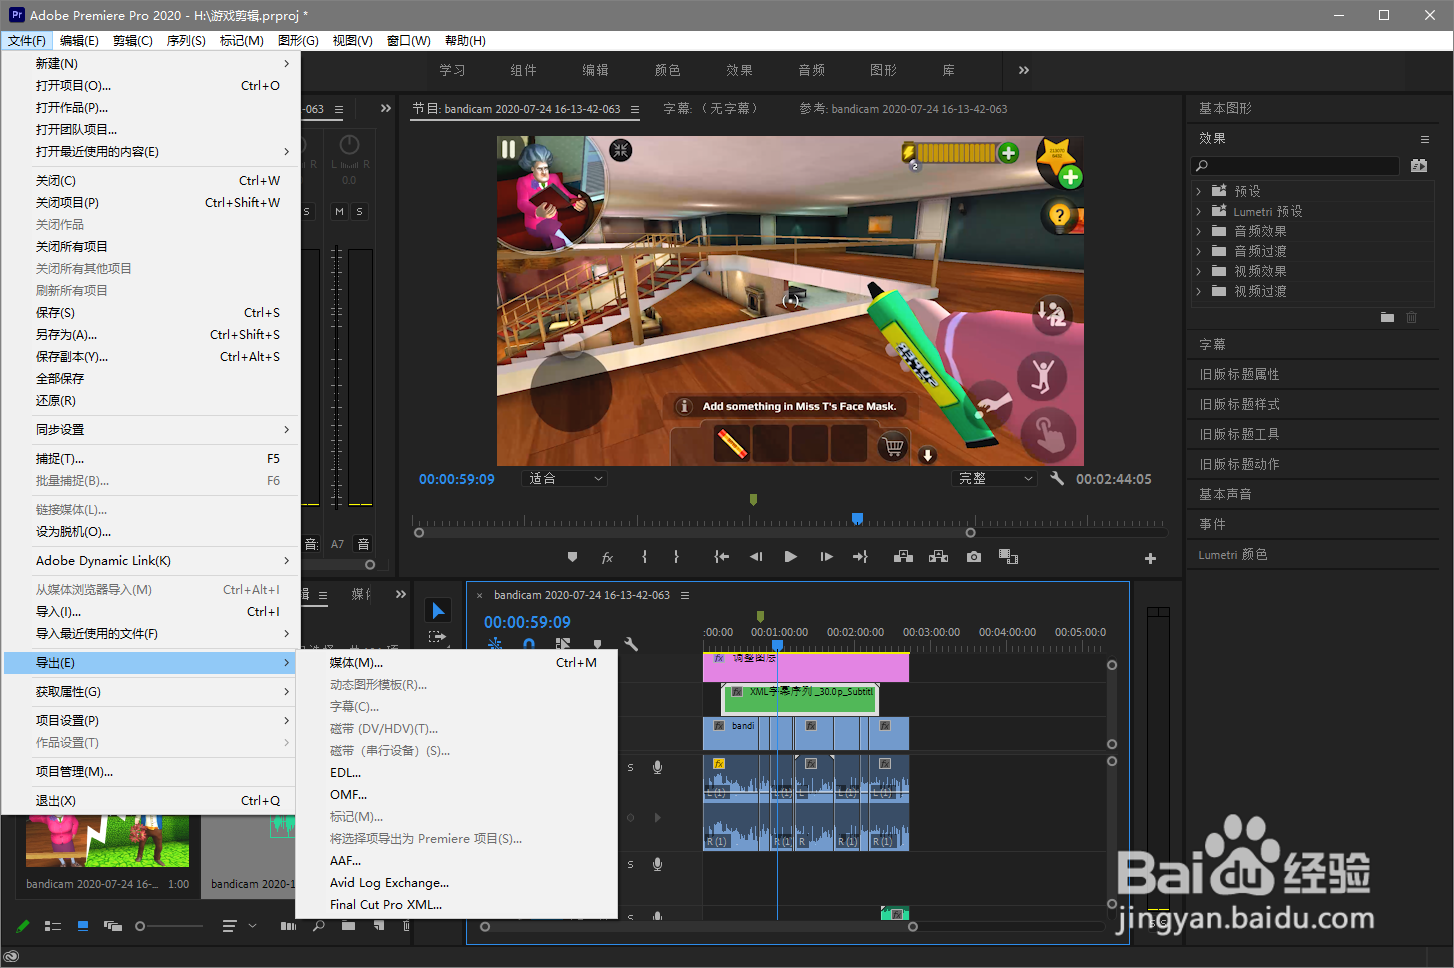Viewport: 1454px width, 968px height.
Task: Expand the 音频效果 folder
Action: pos(1198,231)
